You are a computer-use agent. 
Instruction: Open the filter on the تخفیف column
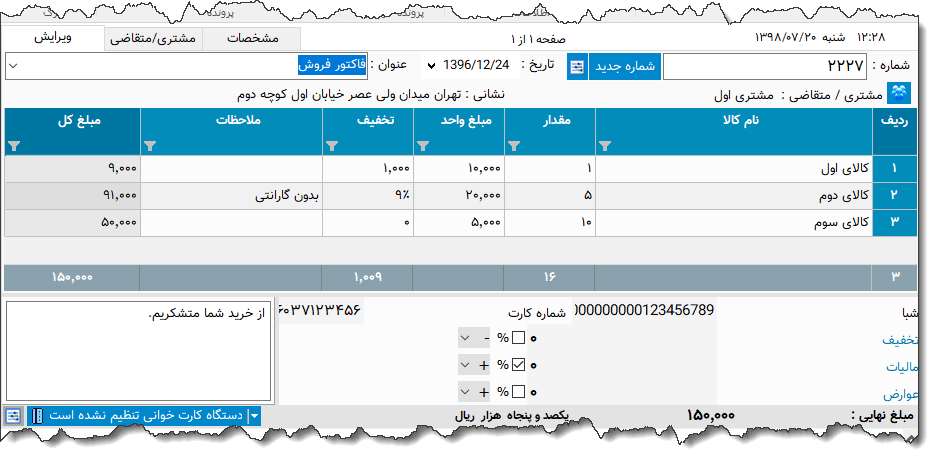pos(332,145)
